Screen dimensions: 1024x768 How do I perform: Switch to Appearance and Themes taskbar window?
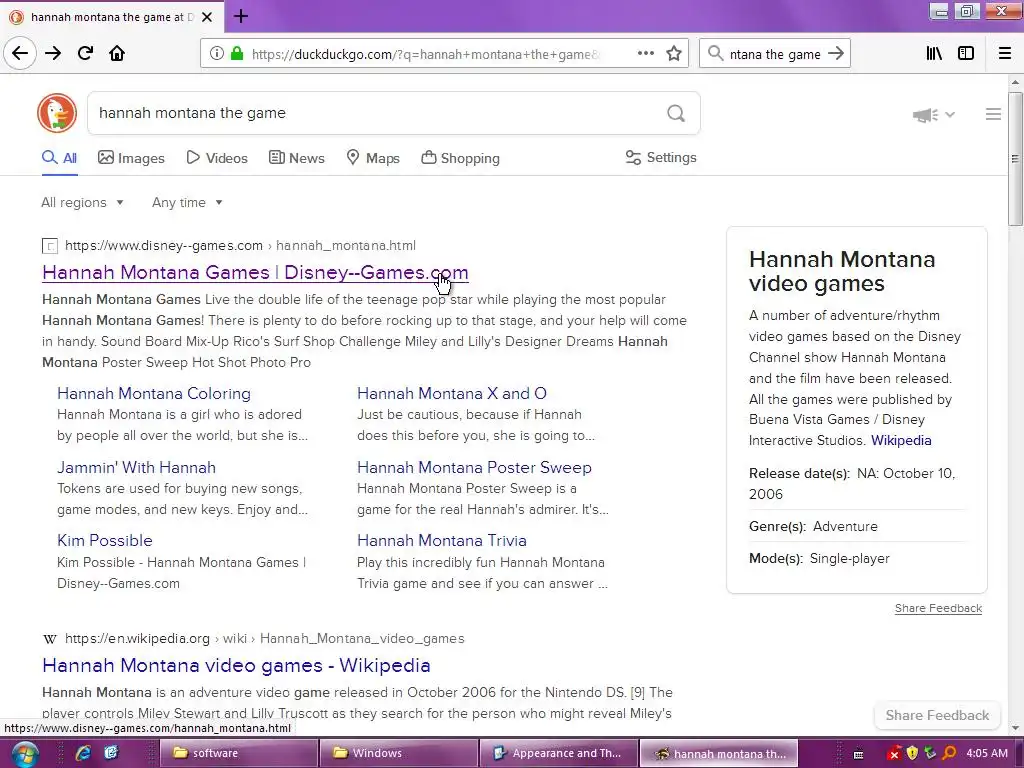(x=559, y=754)
